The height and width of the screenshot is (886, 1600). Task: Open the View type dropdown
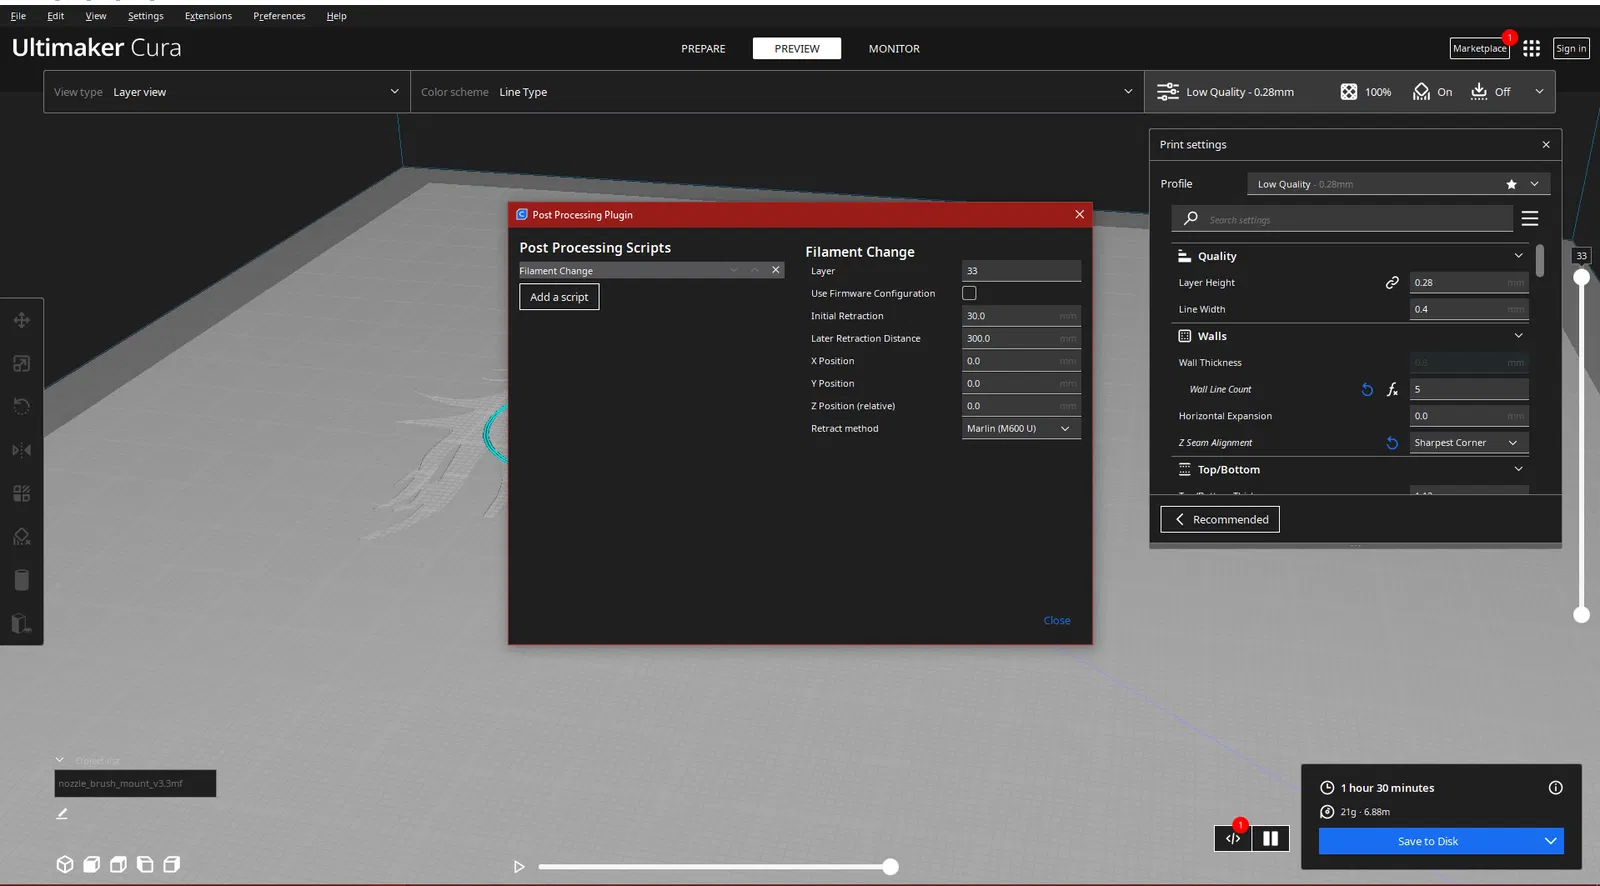tap(227, 92)
